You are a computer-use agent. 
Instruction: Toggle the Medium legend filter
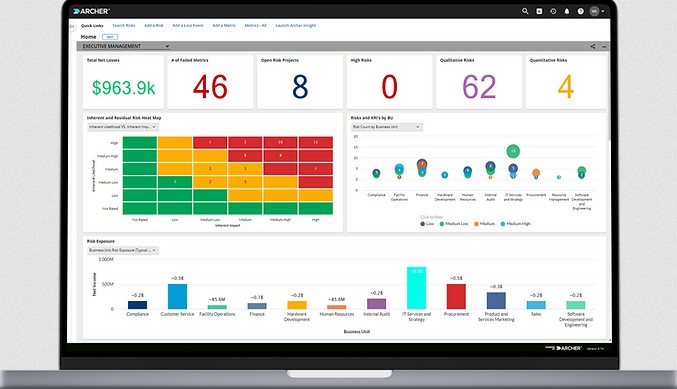[484, 224]
